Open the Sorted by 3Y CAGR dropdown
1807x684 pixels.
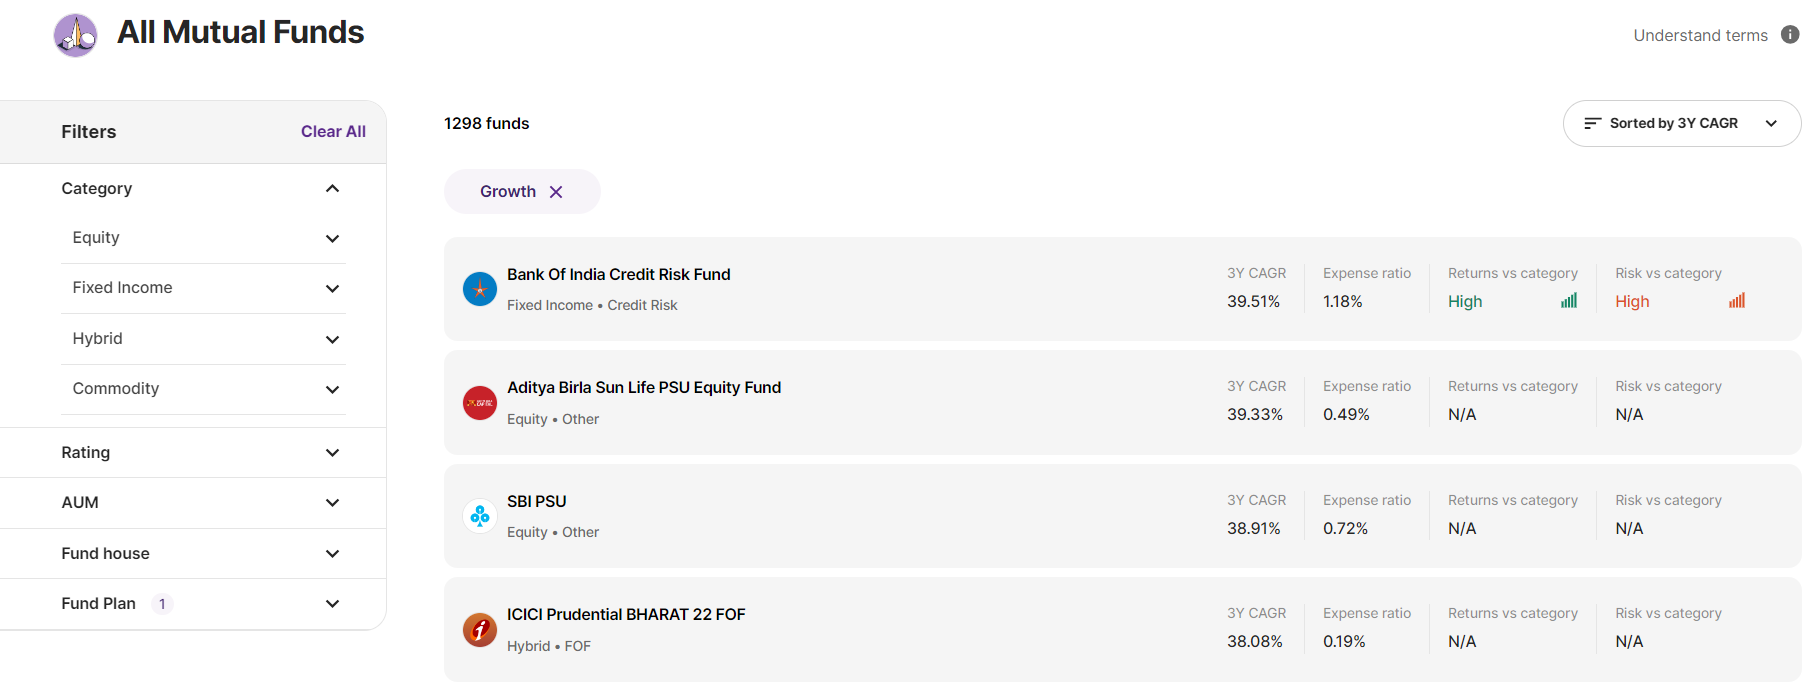[x=1681, y=124]
